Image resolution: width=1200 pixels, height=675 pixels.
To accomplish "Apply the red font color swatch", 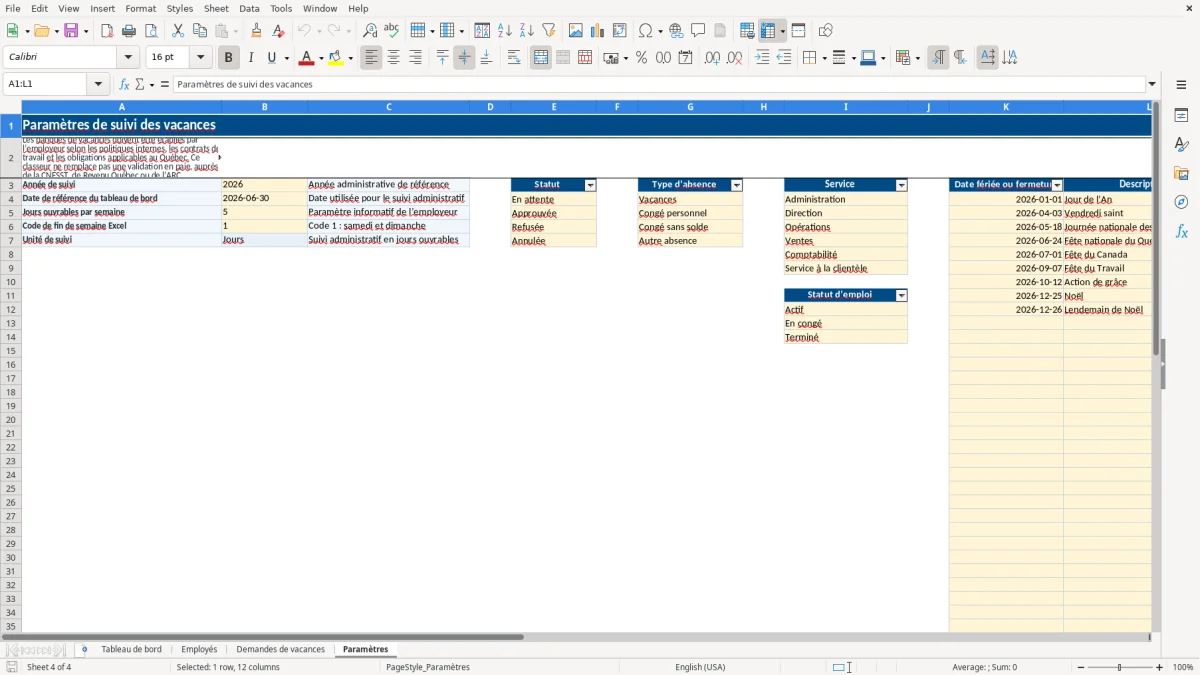I will tap(307, 58).
